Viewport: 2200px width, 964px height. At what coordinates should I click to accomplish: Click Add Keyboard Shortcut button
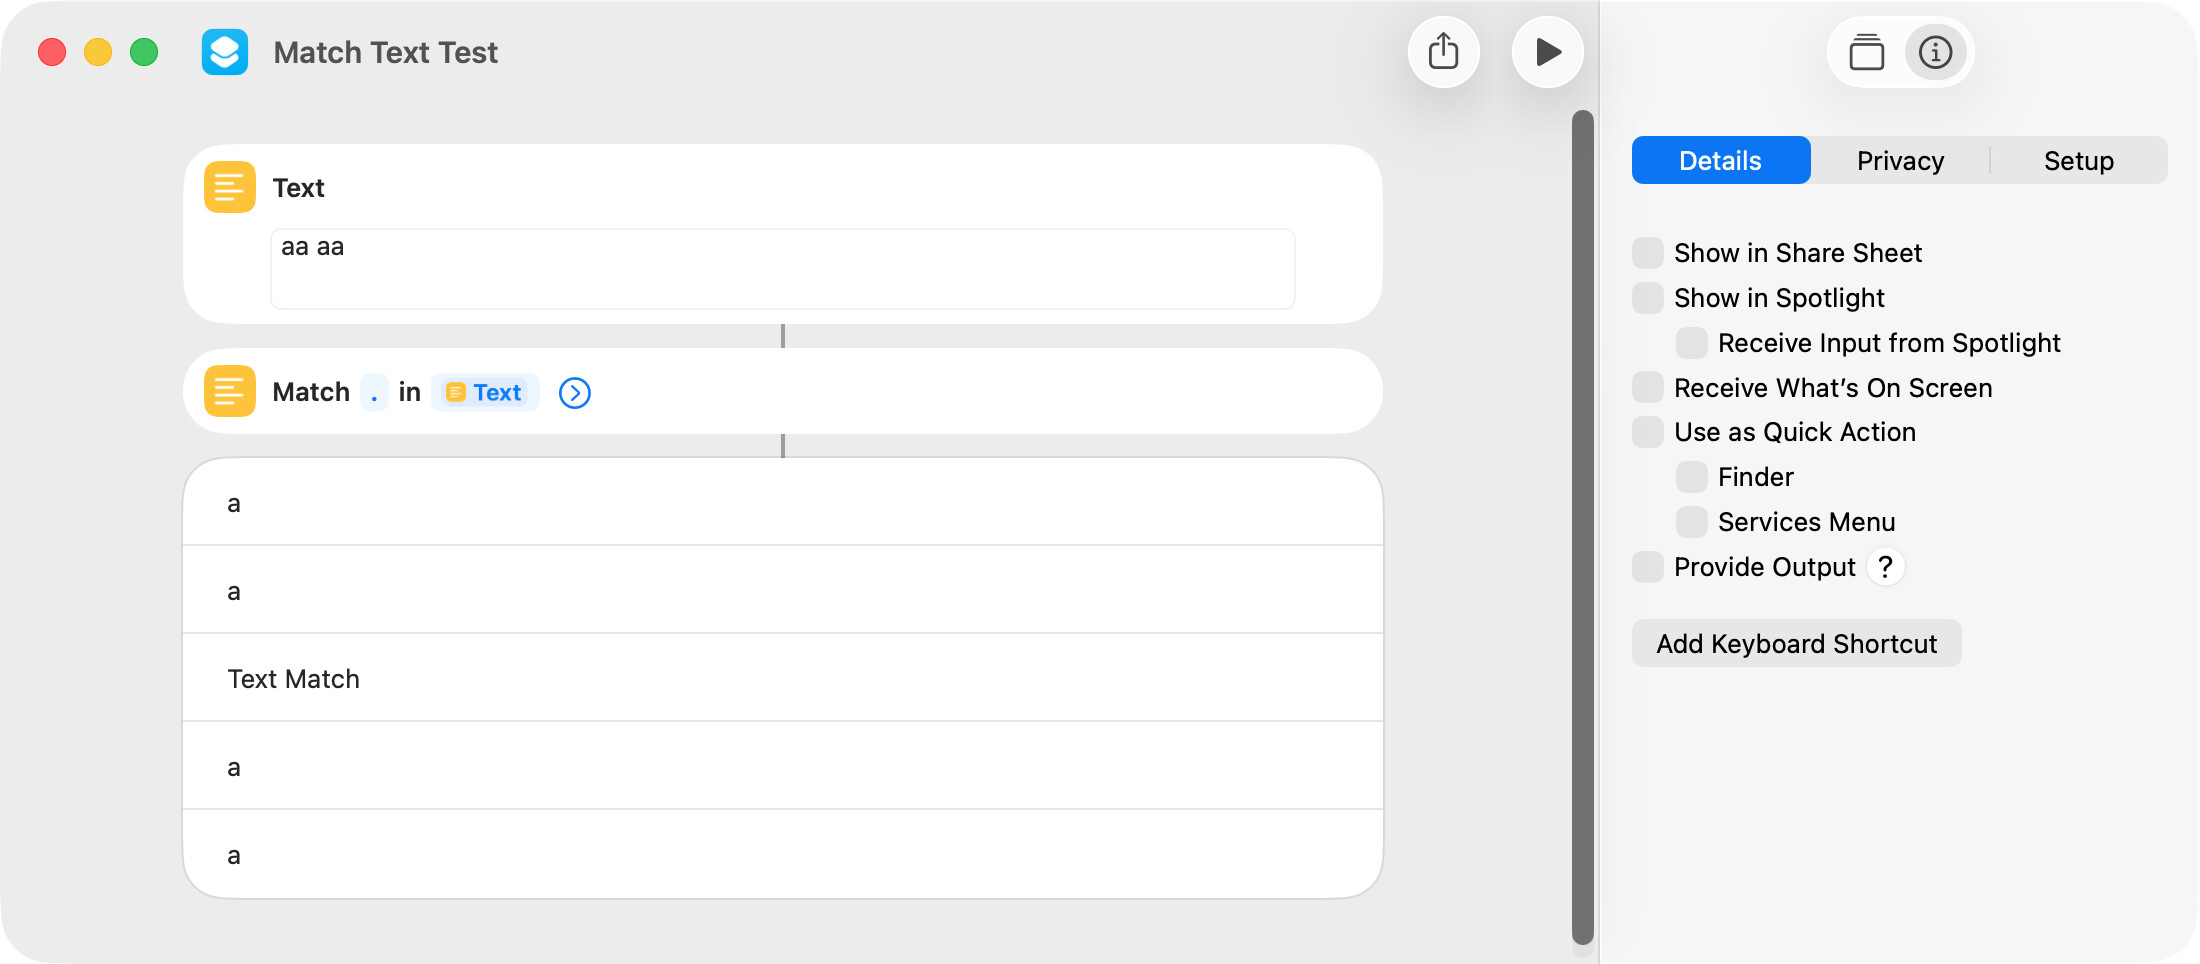(1796, 644)
